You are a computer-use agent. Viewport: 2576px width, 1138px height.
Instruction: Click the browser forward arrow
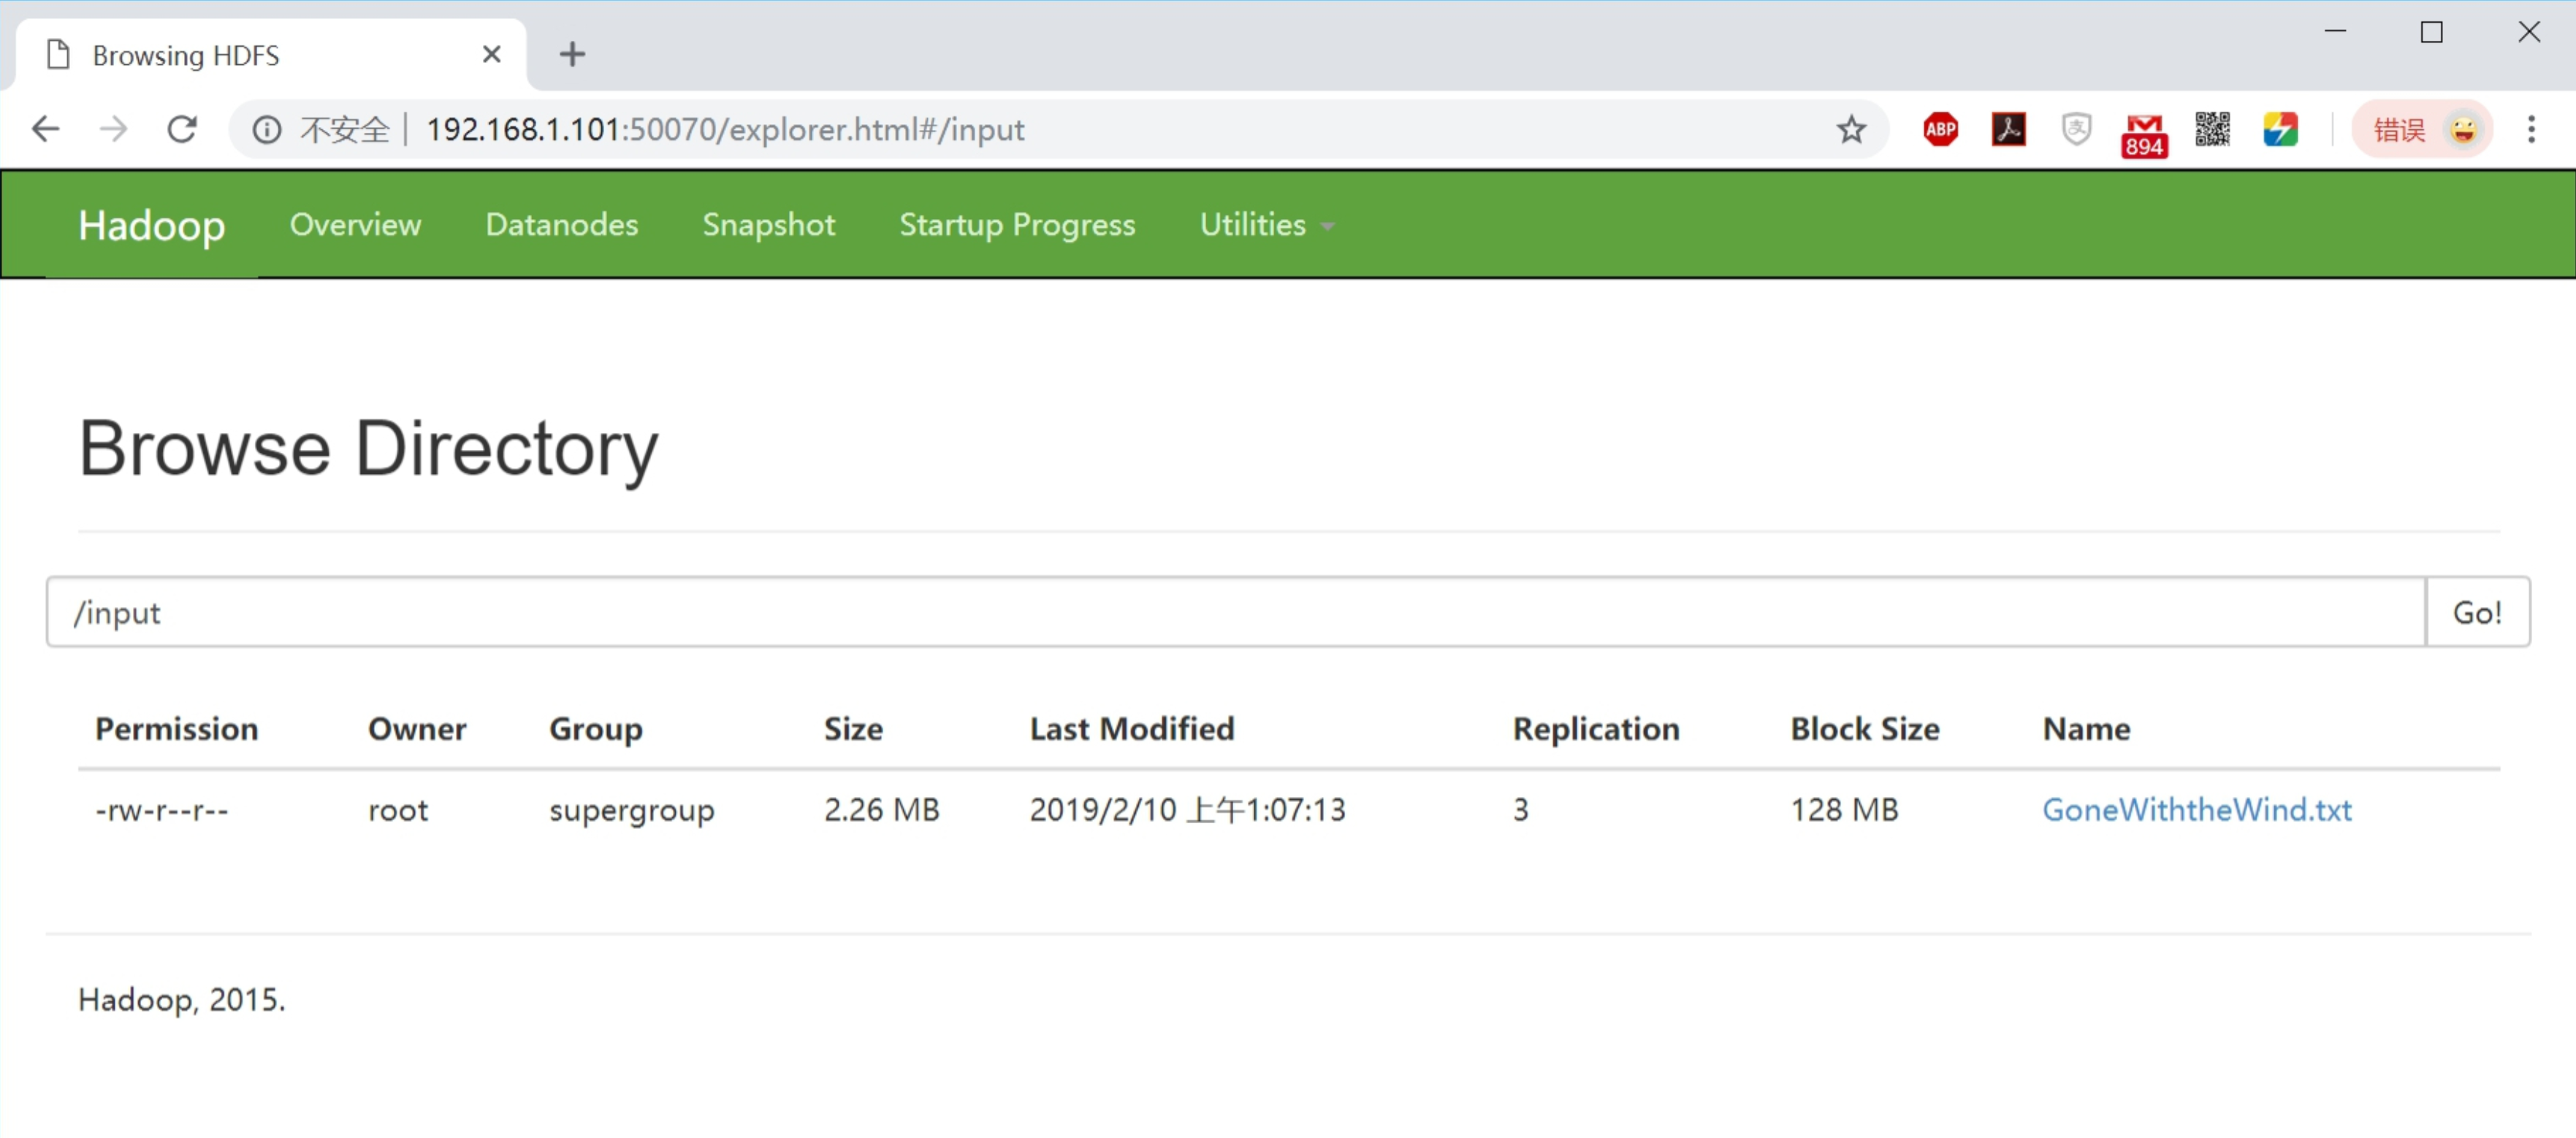[113, 129]
